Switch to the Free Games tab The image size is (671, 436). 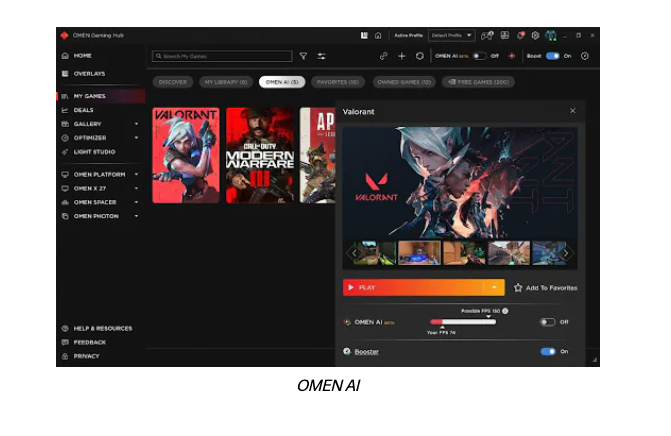coord(478,82)
